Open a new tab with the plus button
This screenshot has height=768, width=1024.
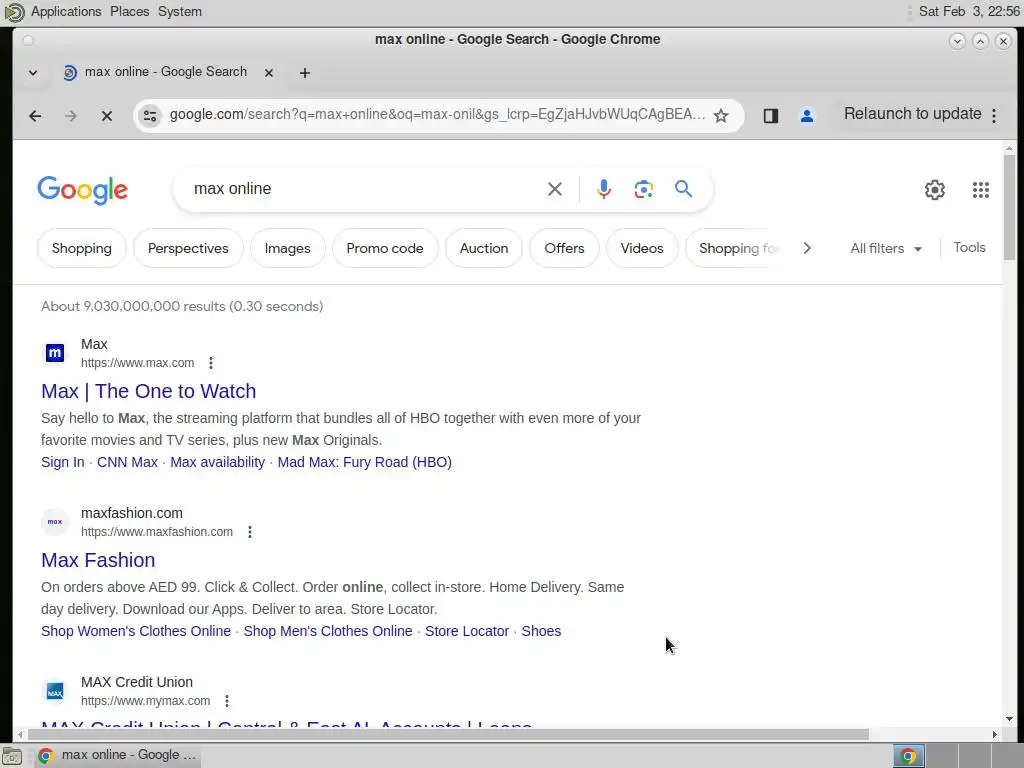[305, 73]
